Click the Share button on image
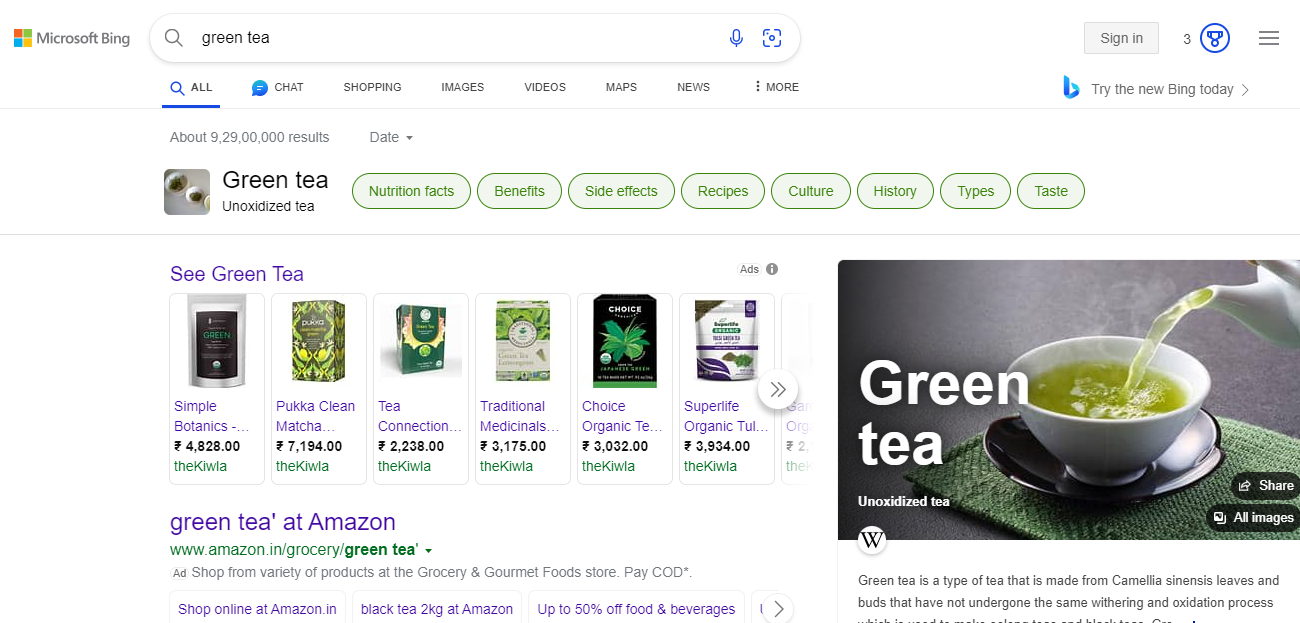 [1266, 485]
